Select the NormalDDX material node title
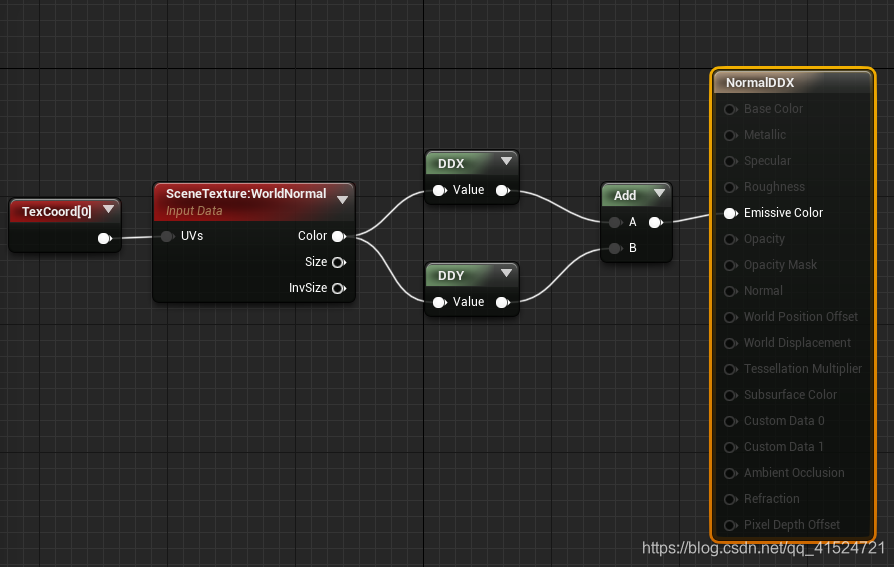Viewport: 894px width, 567px height. tap(760, 83)
